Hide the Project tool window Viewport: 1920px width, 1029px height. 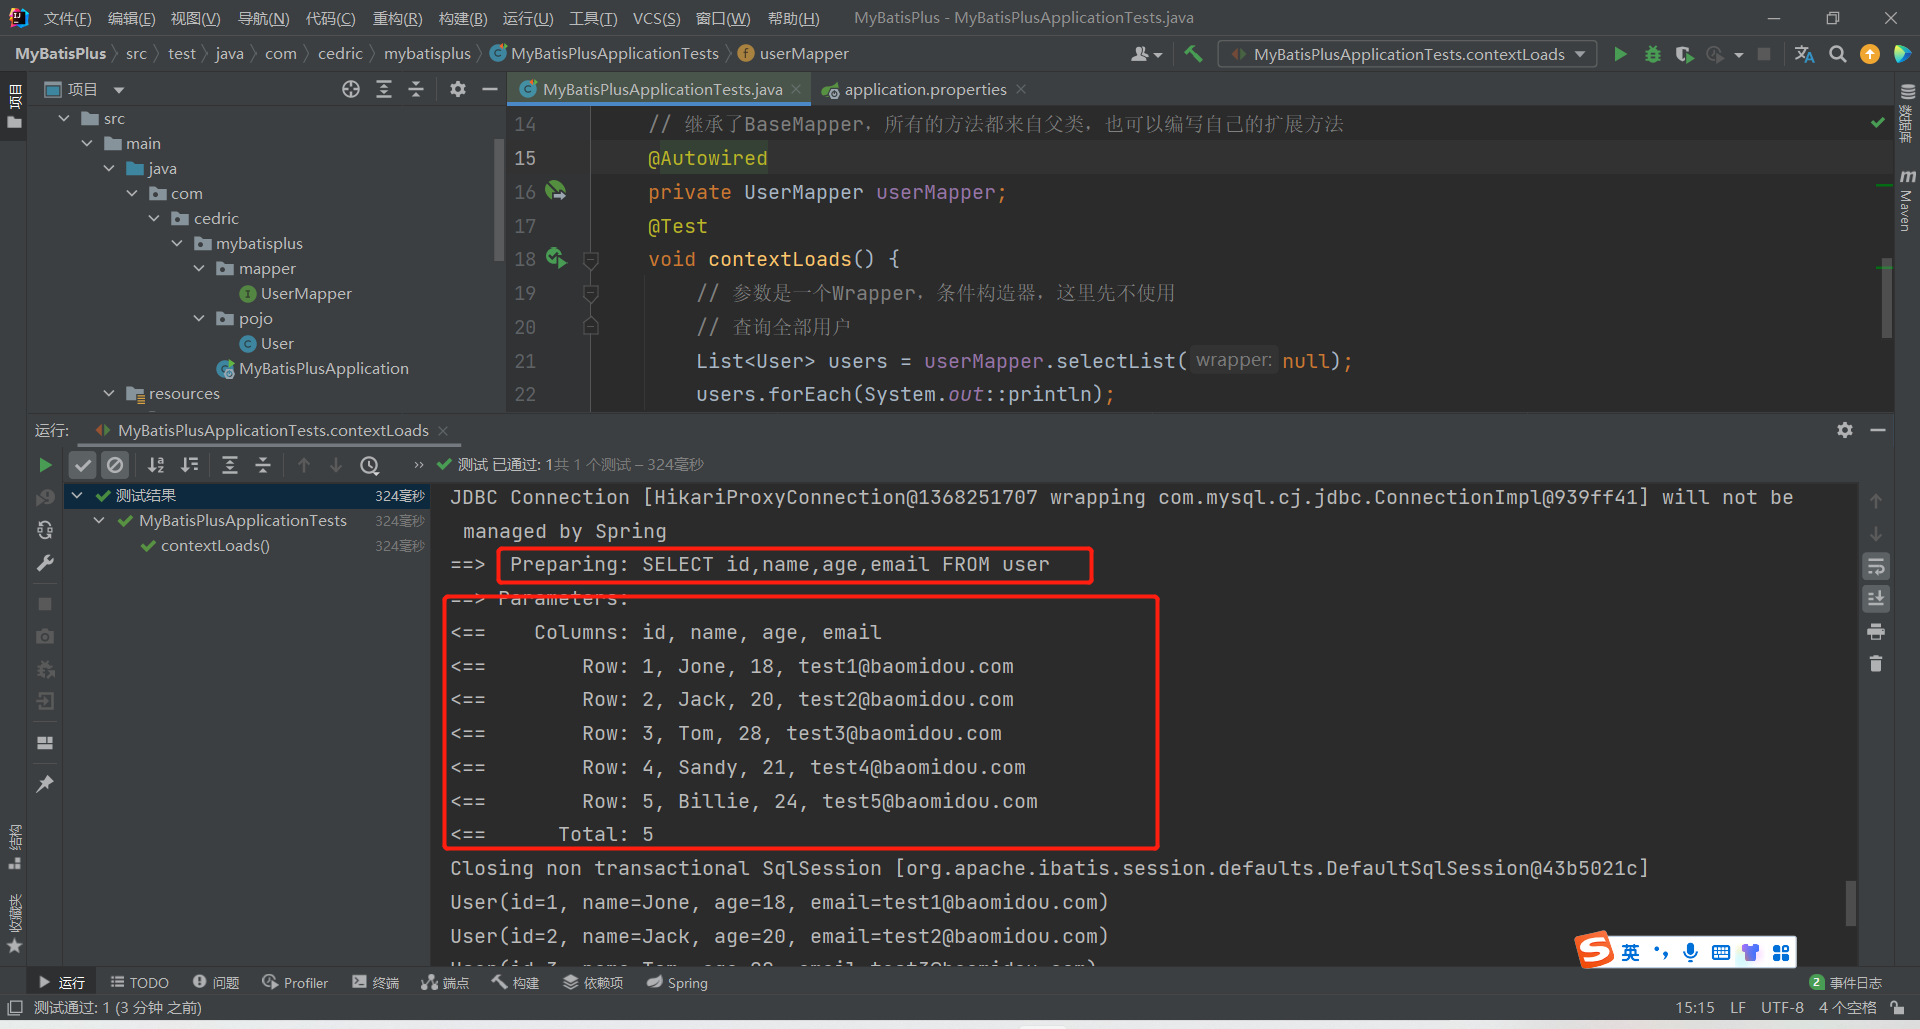coord(490,89)
